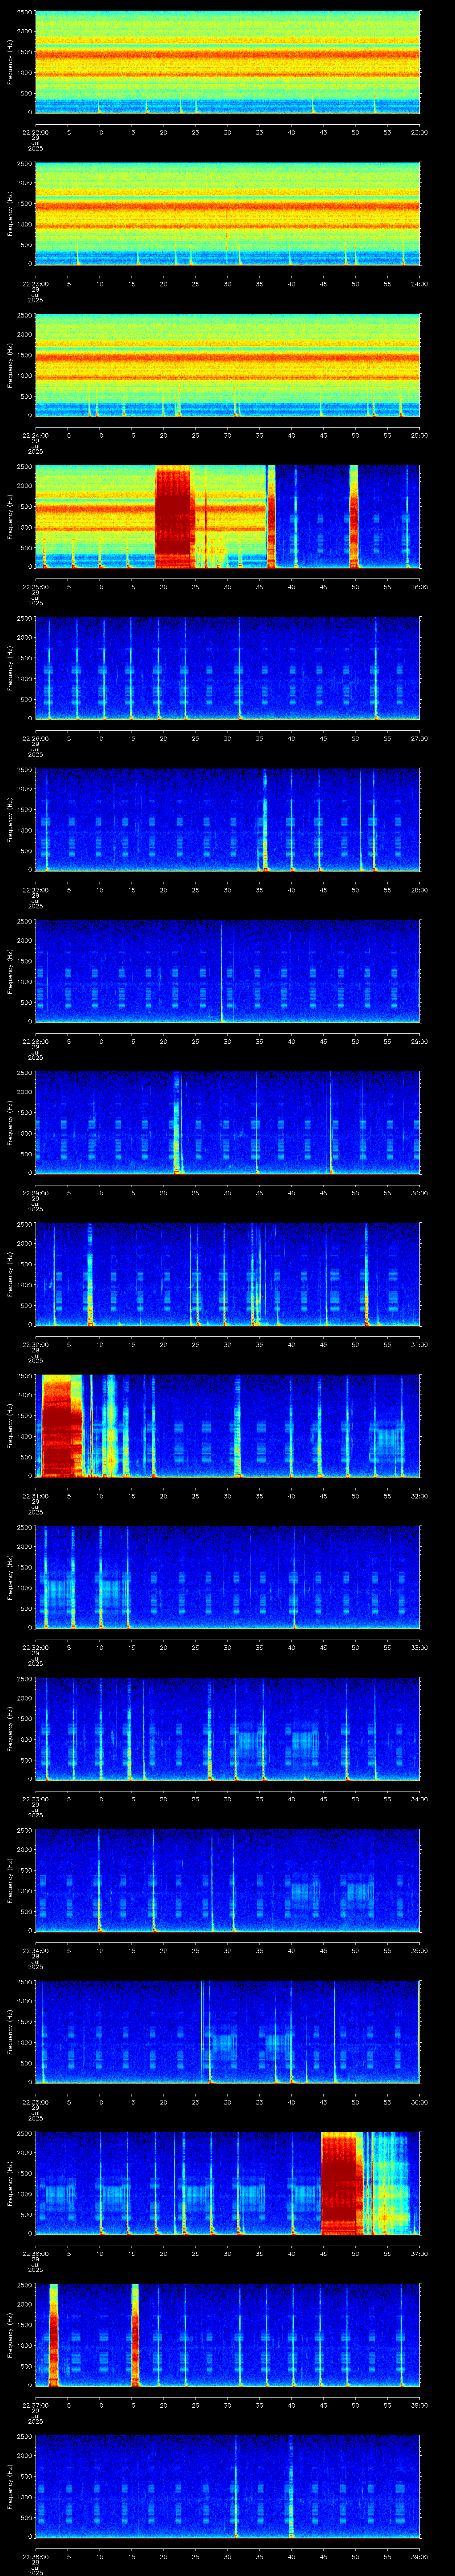Click the spectrogram panel starting at 22:37:00
The image size is (455, 2576).
coord(227,2335)
